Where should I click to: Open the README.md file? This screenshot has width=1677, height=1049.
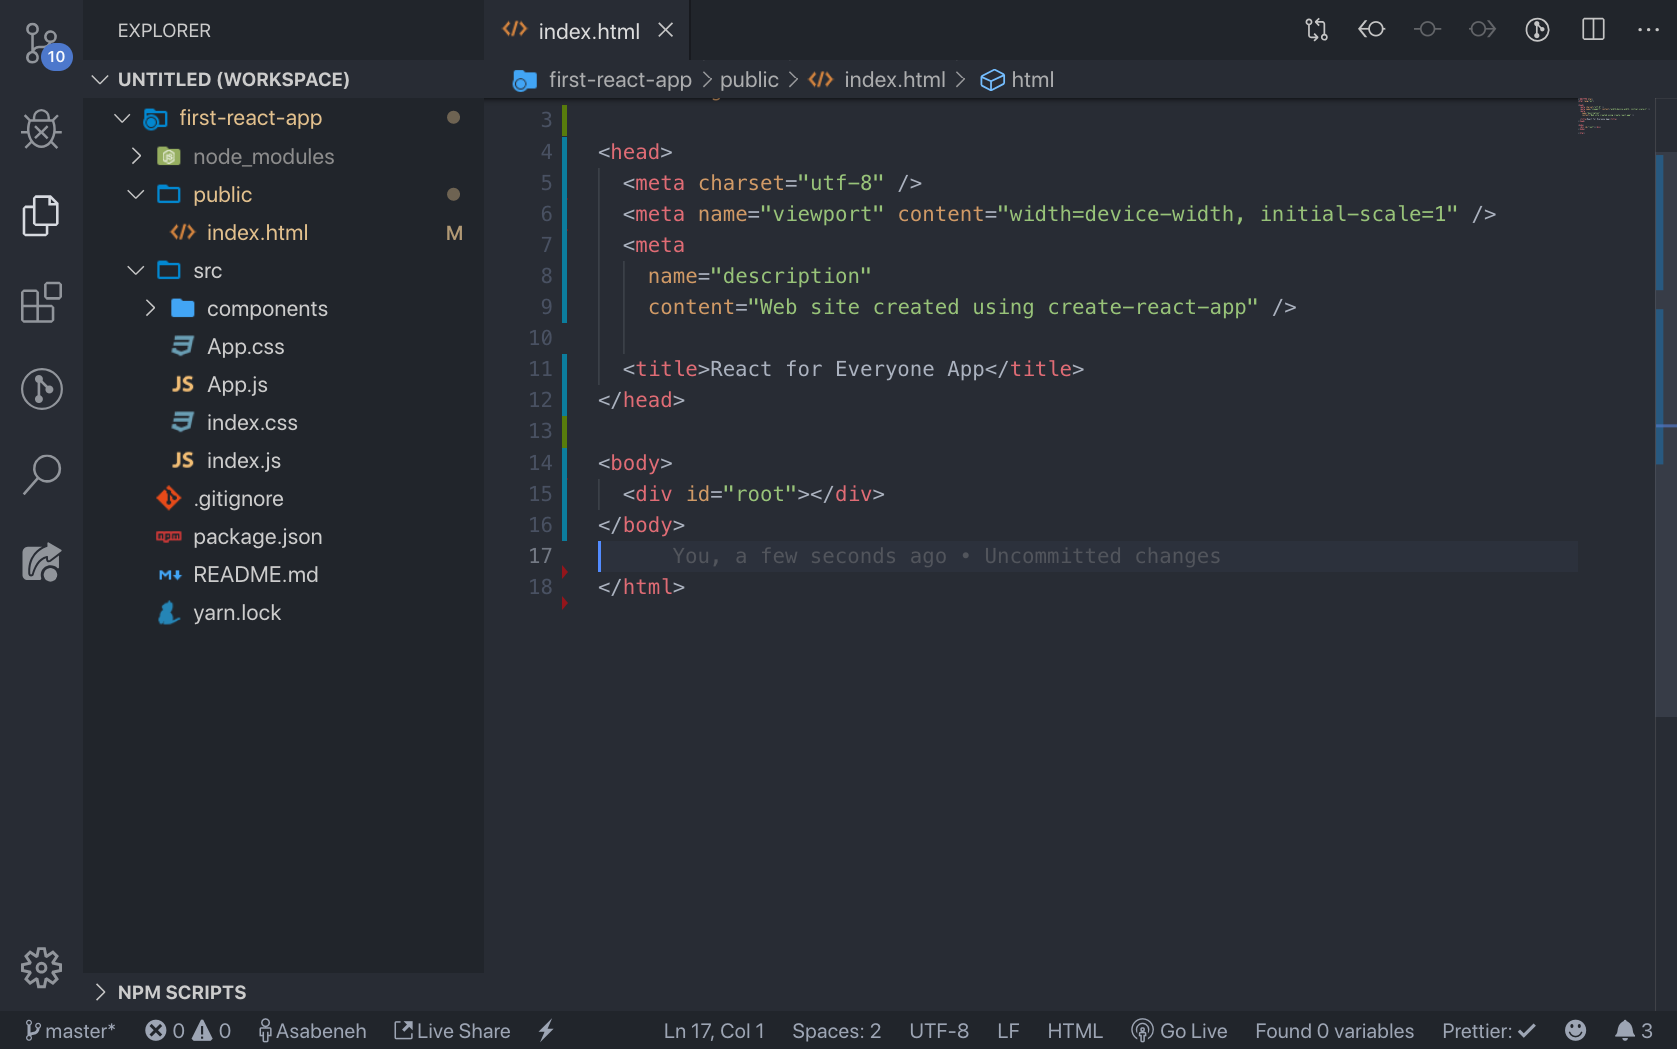(x=284, y=574)
